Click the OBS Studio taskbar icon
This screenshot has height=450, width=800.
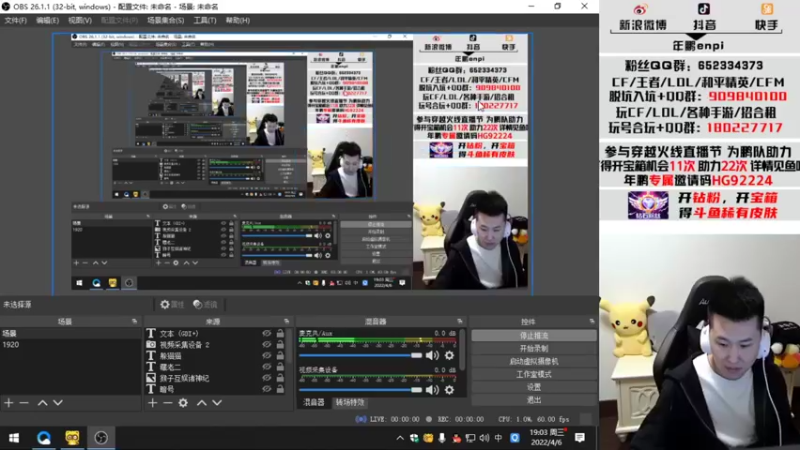click(x=101, y=438)
